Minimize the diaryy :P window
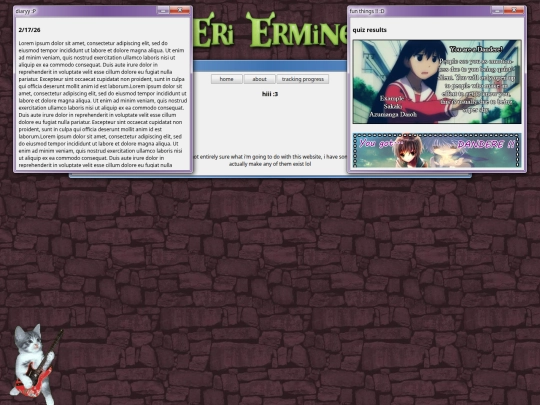 click(x=163, y=10)
